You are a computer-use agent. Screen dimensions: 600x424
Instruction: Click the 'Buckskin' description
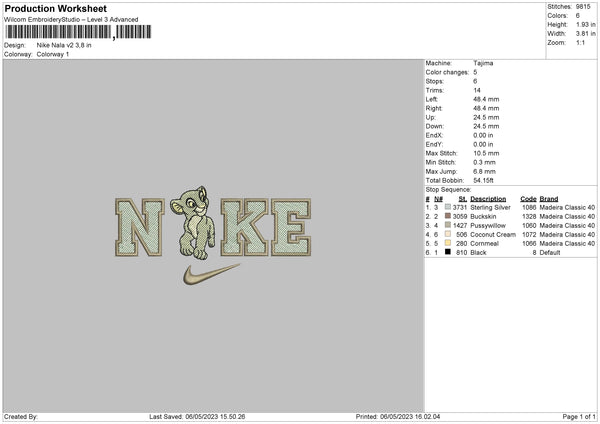click(483, 217)
